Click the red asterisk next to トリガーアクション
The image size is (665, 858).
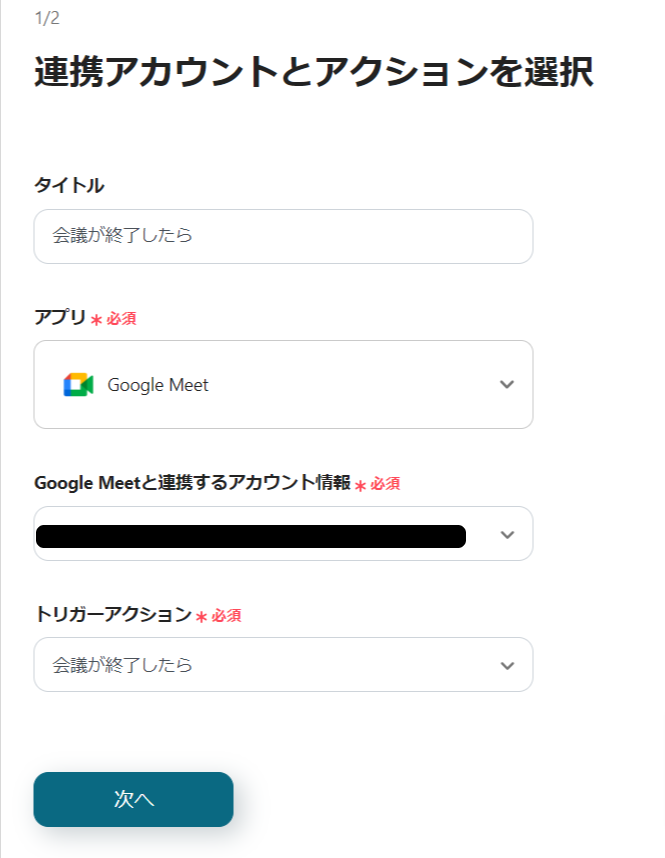[201, 617]
